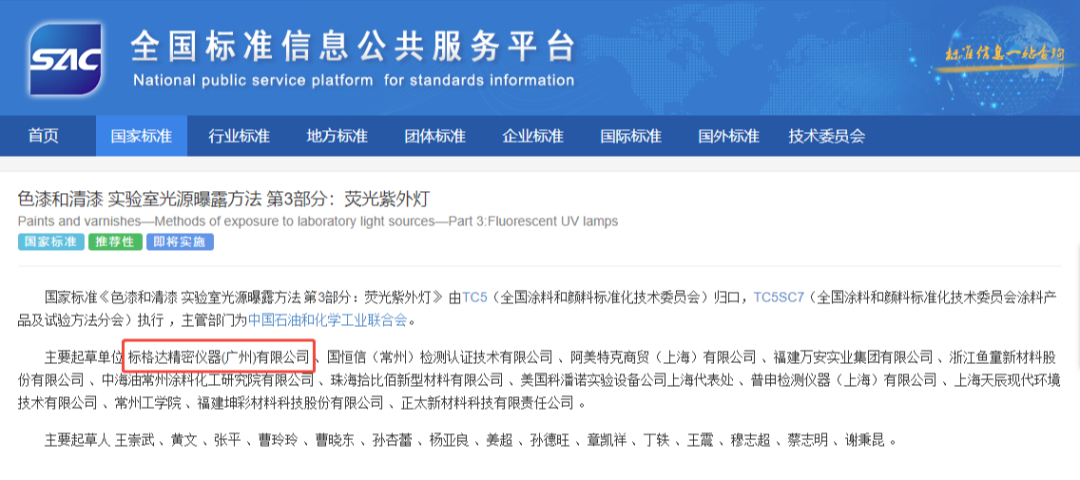Screen dimensions: 1080x480
Task: Click the 推荐性 green tag badge
Action: point(114,242)
